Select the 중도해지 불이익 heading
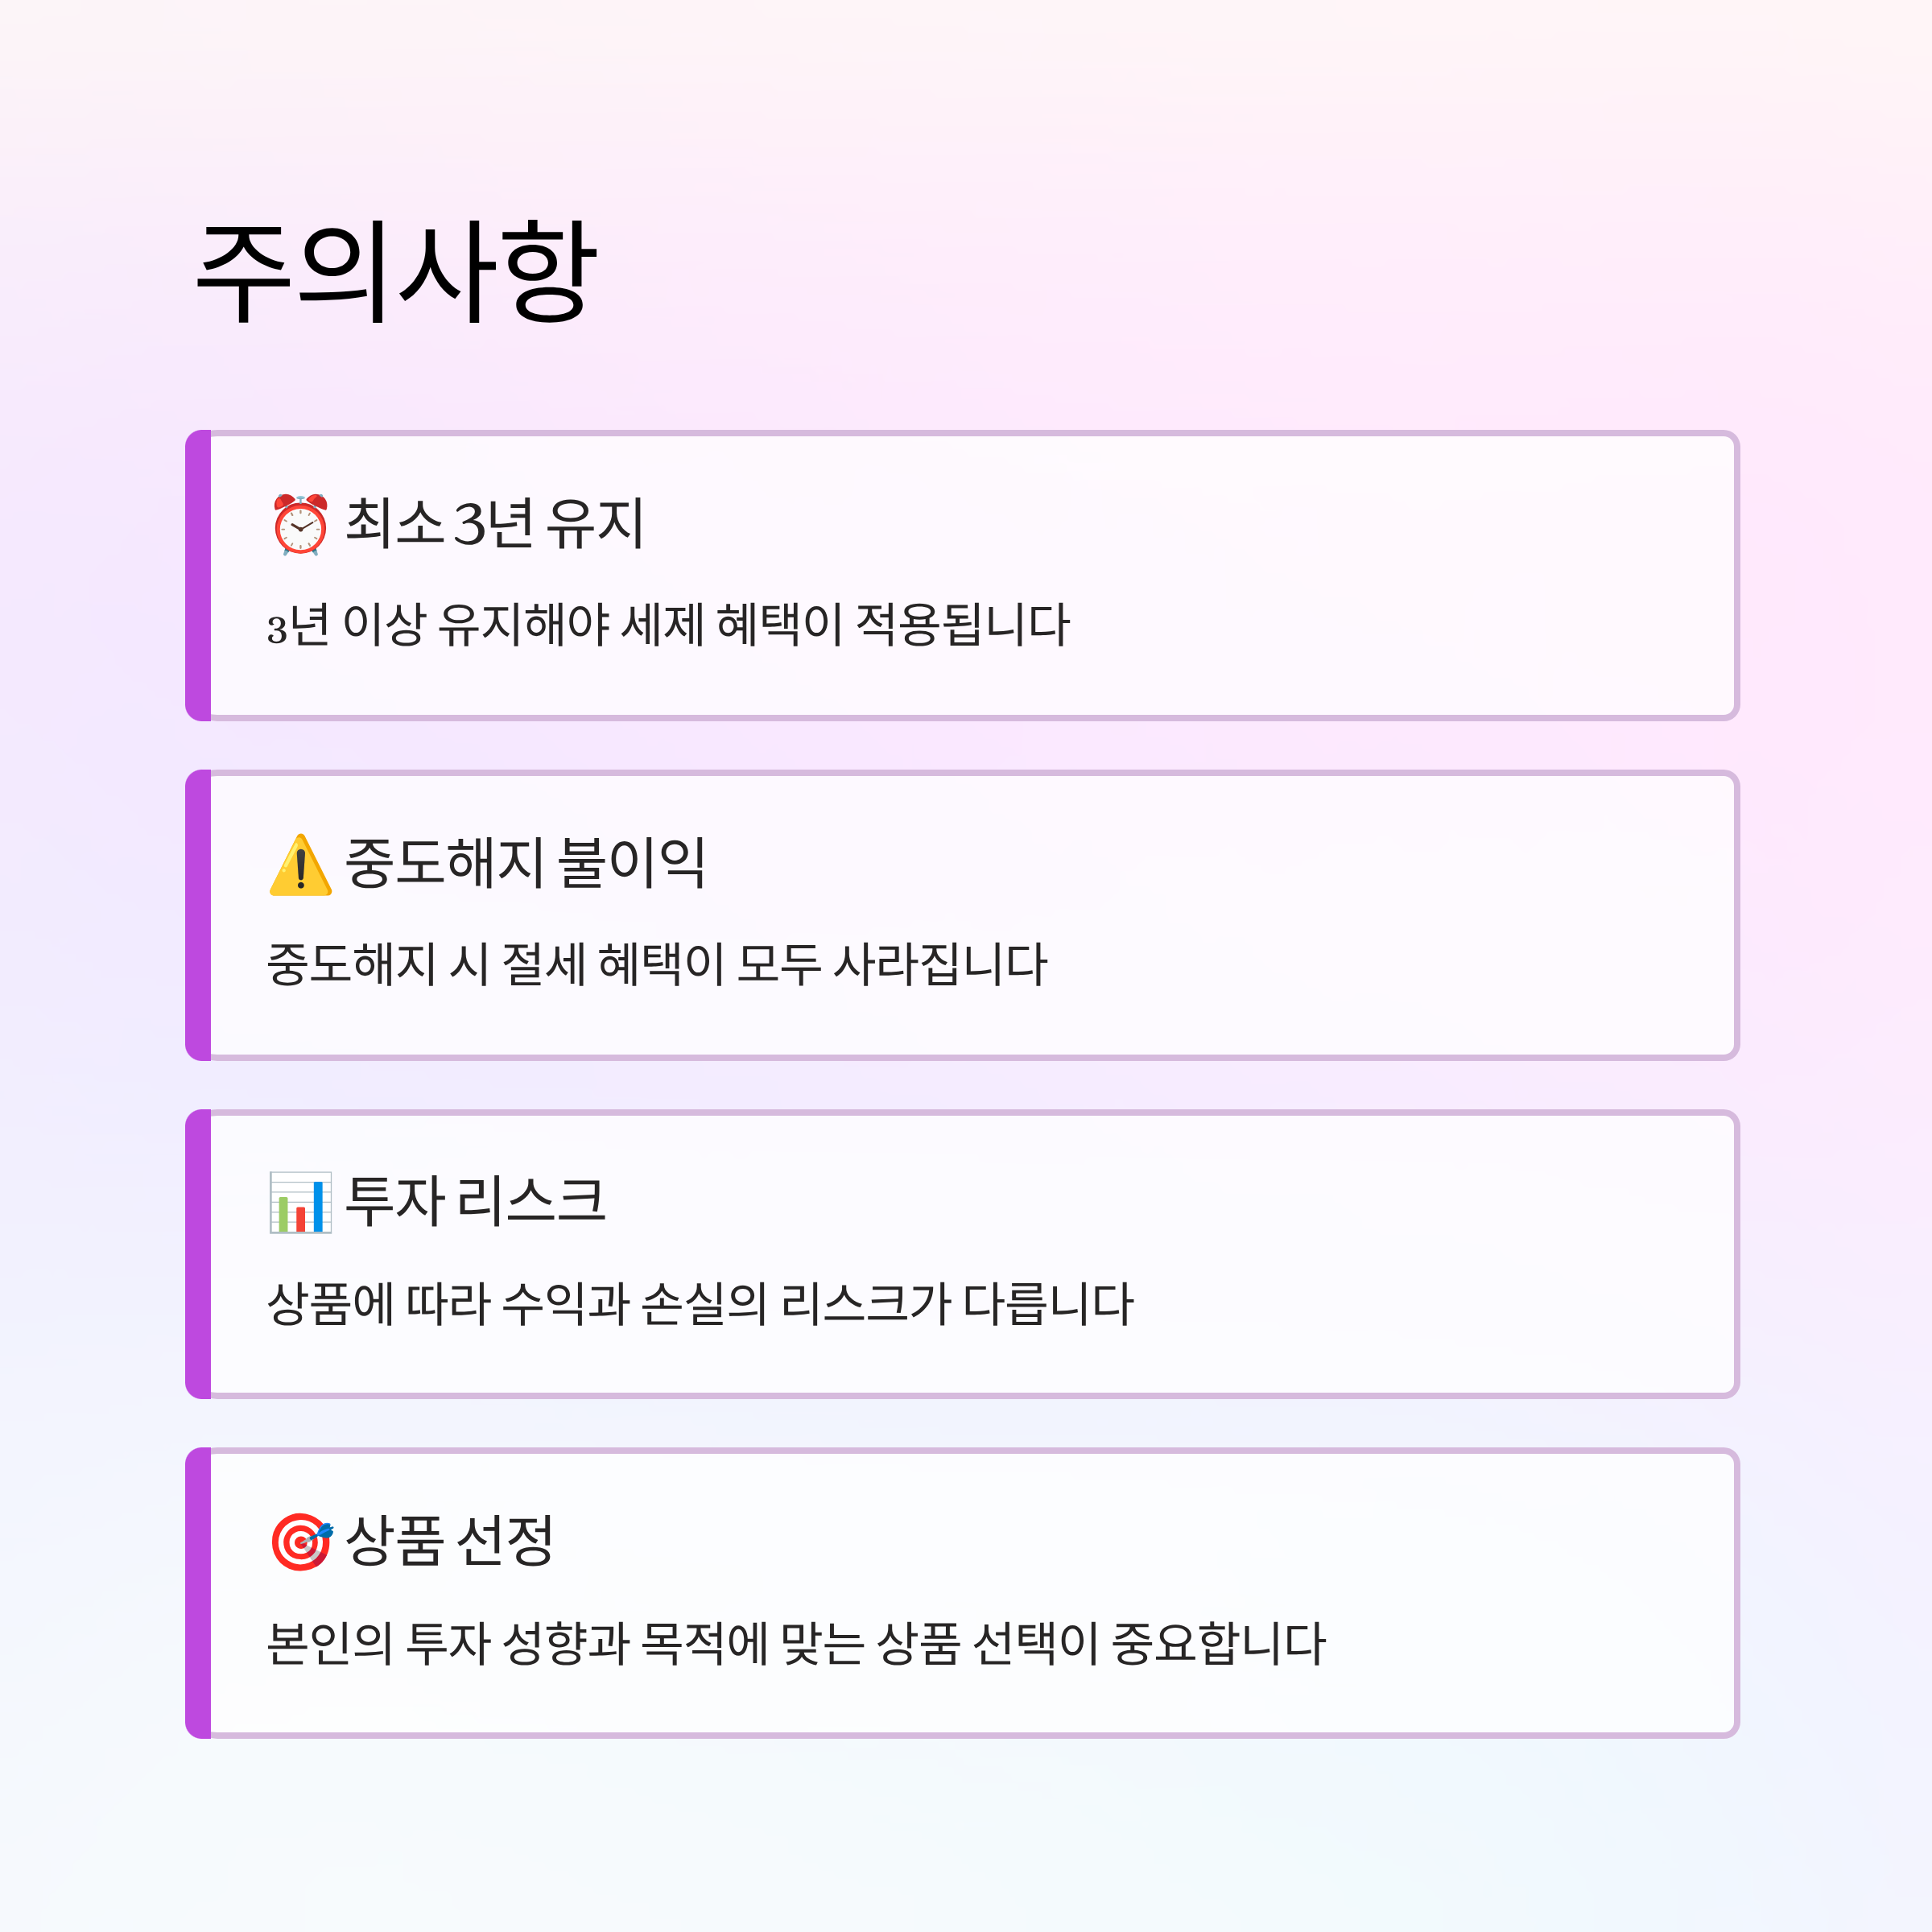 pyautogui.click(x=525, y=862)
